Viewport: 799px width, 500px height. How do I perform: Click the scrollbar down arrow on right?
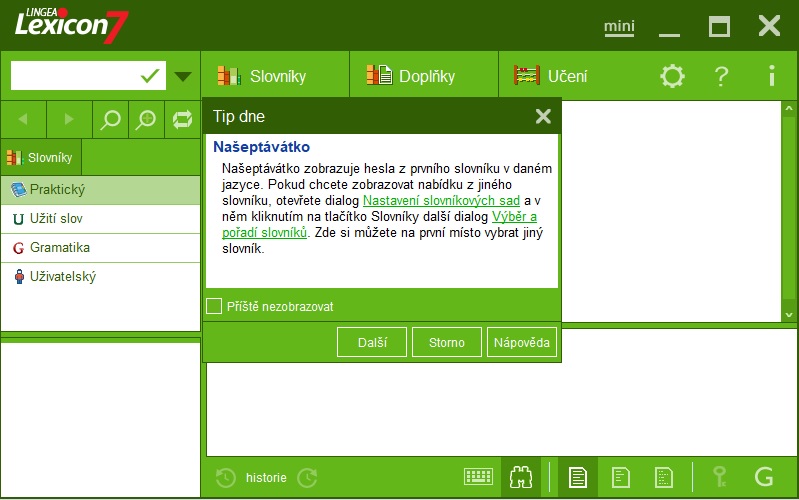tap(789, 314)
